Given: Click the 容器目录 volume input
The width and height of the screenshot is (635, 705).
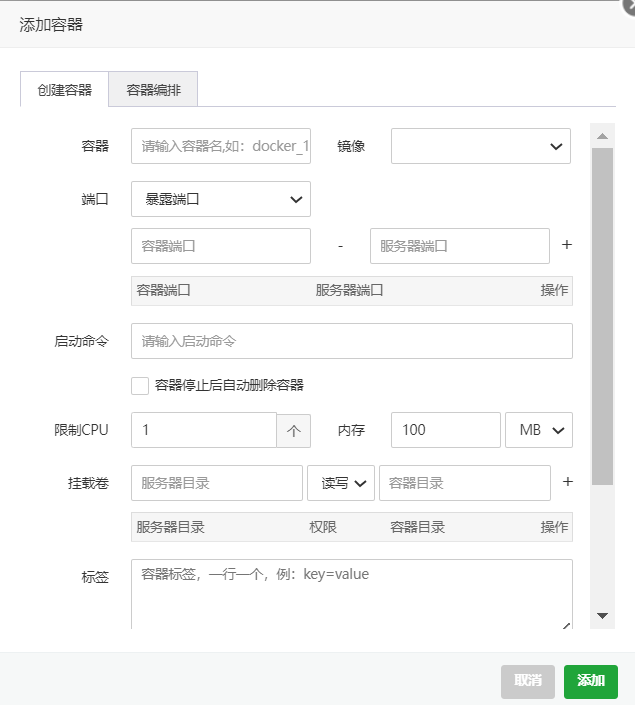Looking at the screenshot, I should tap(465, 483).
